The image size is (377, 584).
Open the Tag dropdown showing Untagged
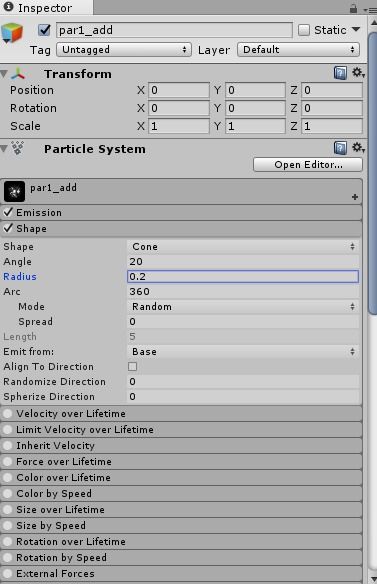click(124, 50)
